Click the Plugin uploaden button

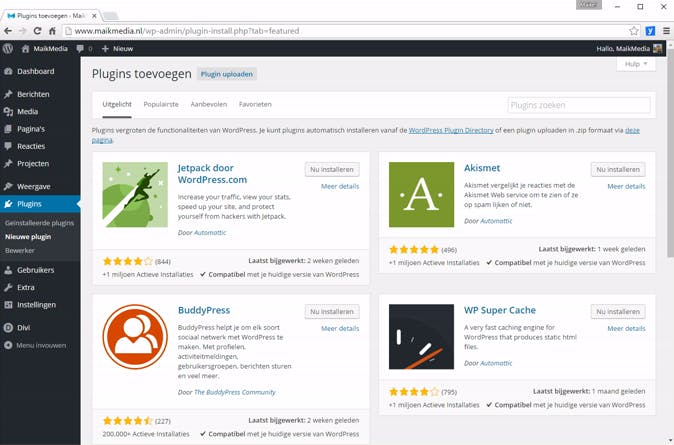227,74
